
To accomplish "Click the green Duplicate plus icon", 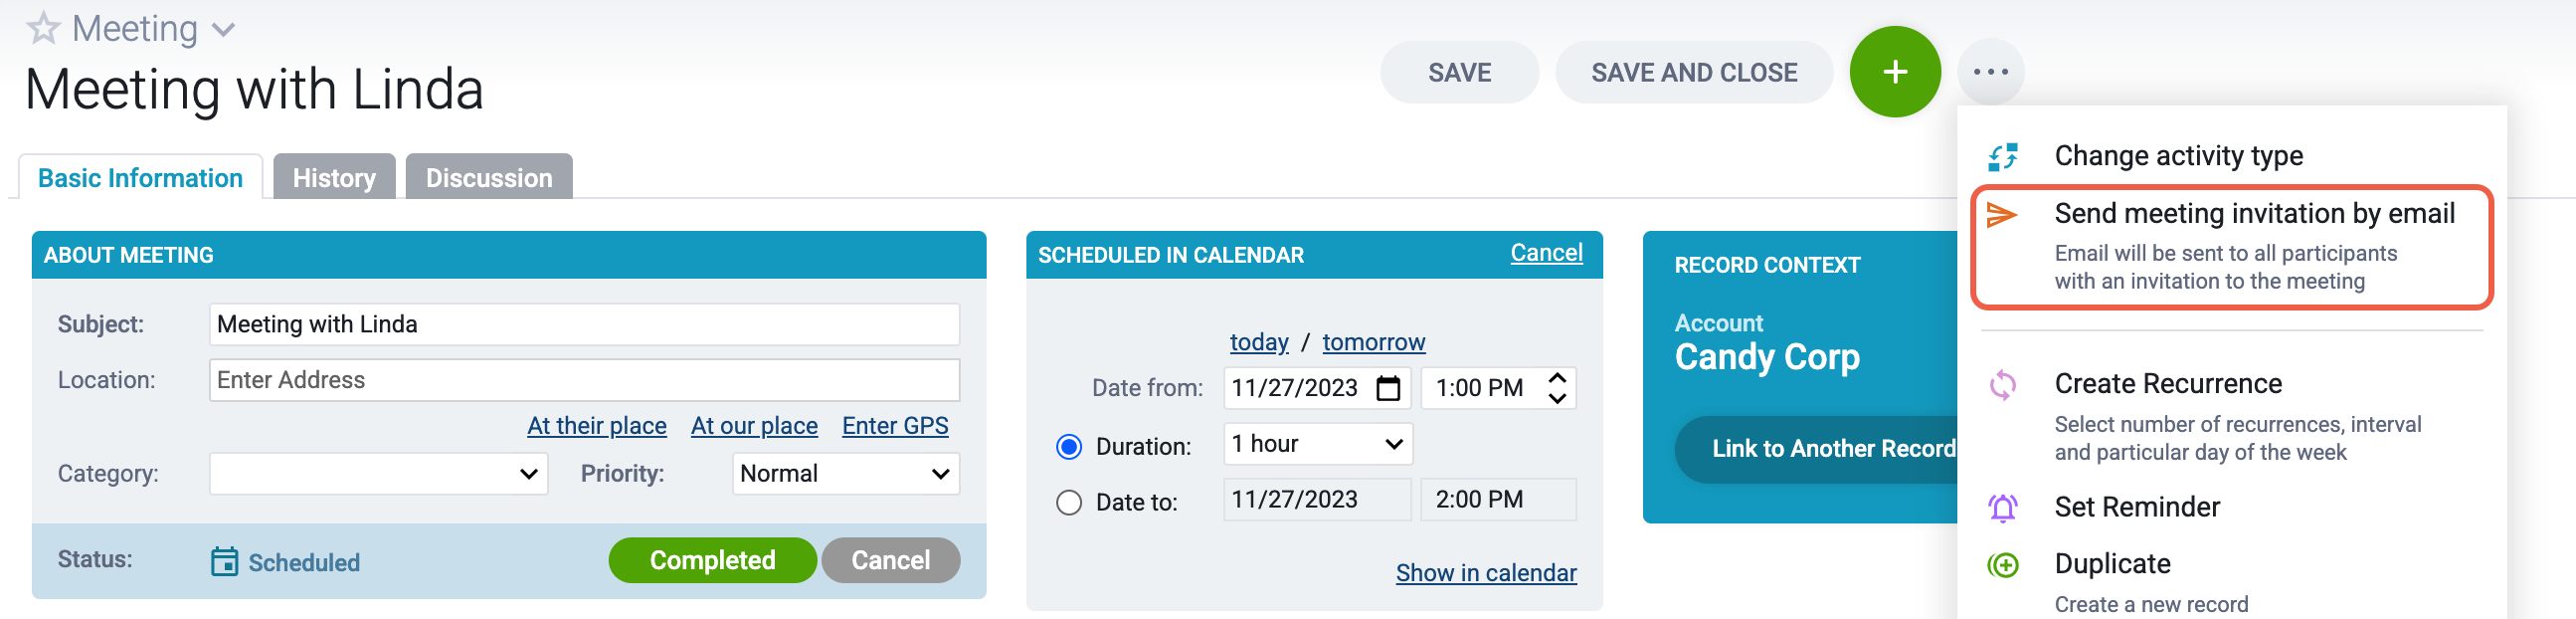I will [2002, 565].
